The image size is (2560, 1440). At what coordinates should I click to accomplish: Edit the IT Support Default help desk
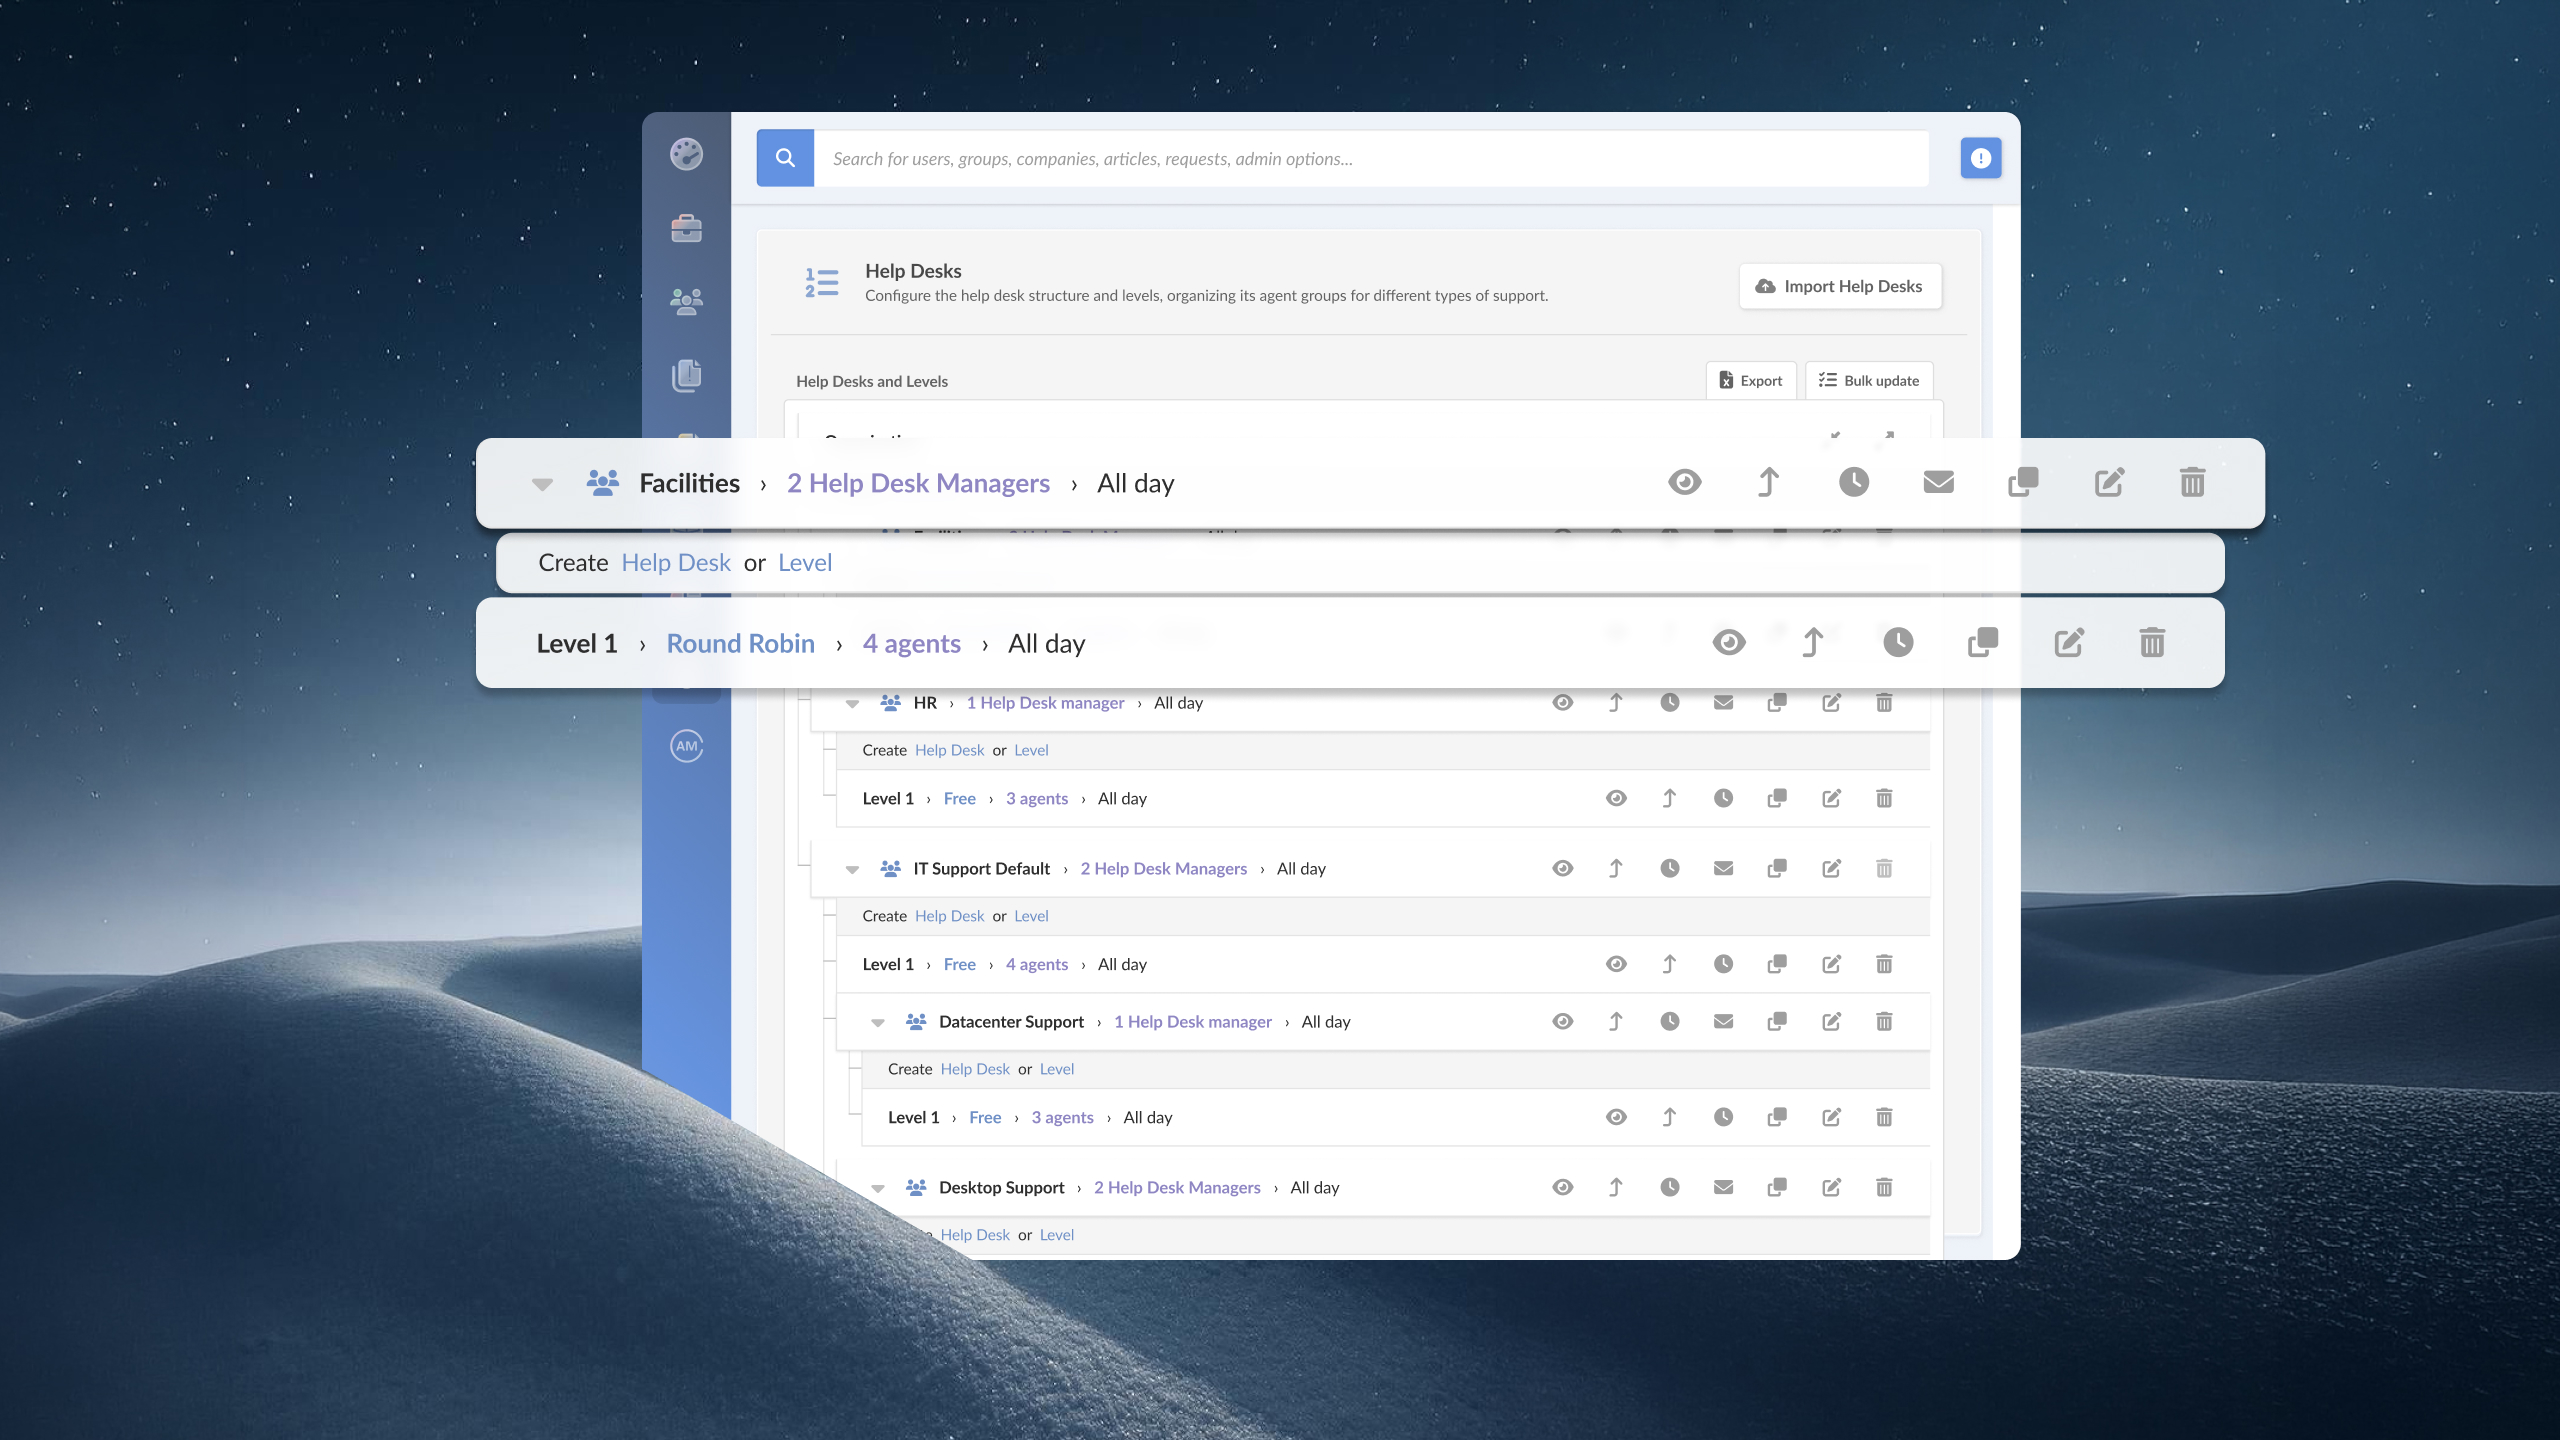(1831, 868)
